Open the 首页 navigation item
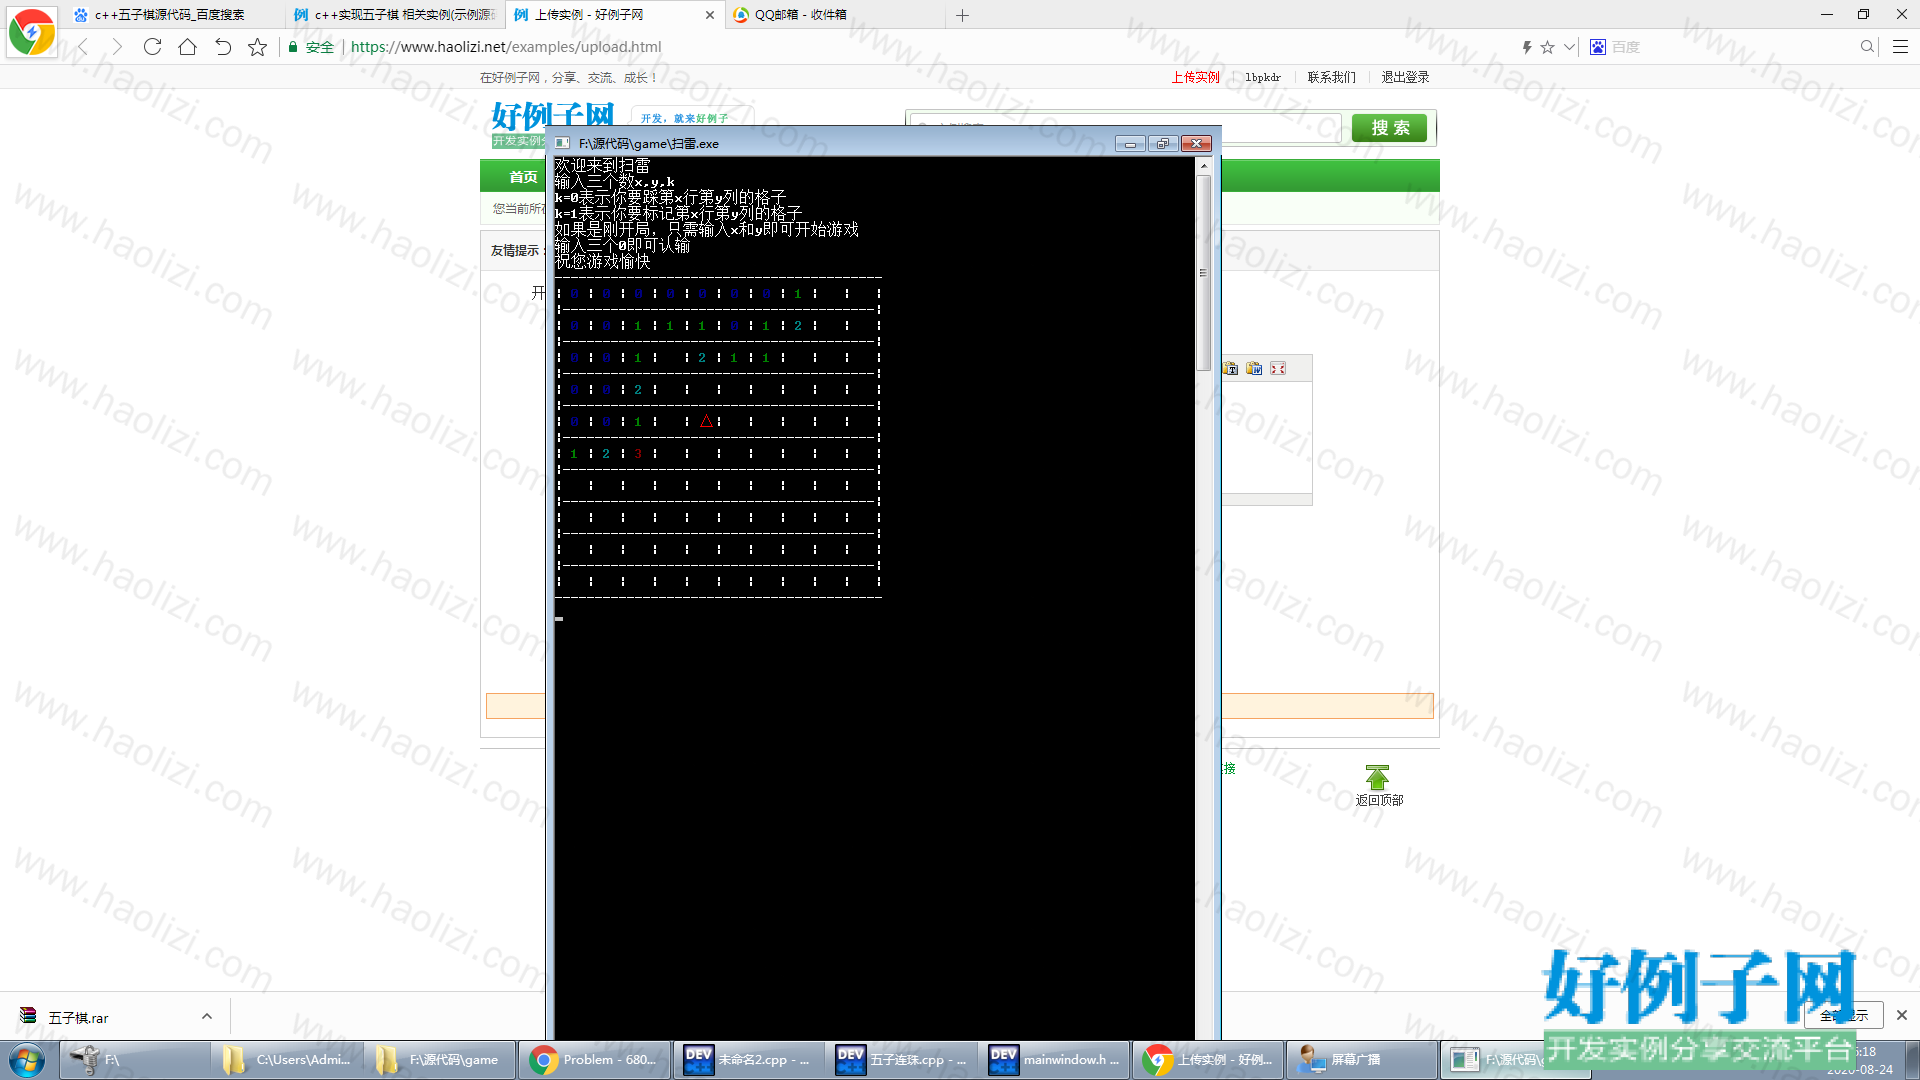 (523, 177)
